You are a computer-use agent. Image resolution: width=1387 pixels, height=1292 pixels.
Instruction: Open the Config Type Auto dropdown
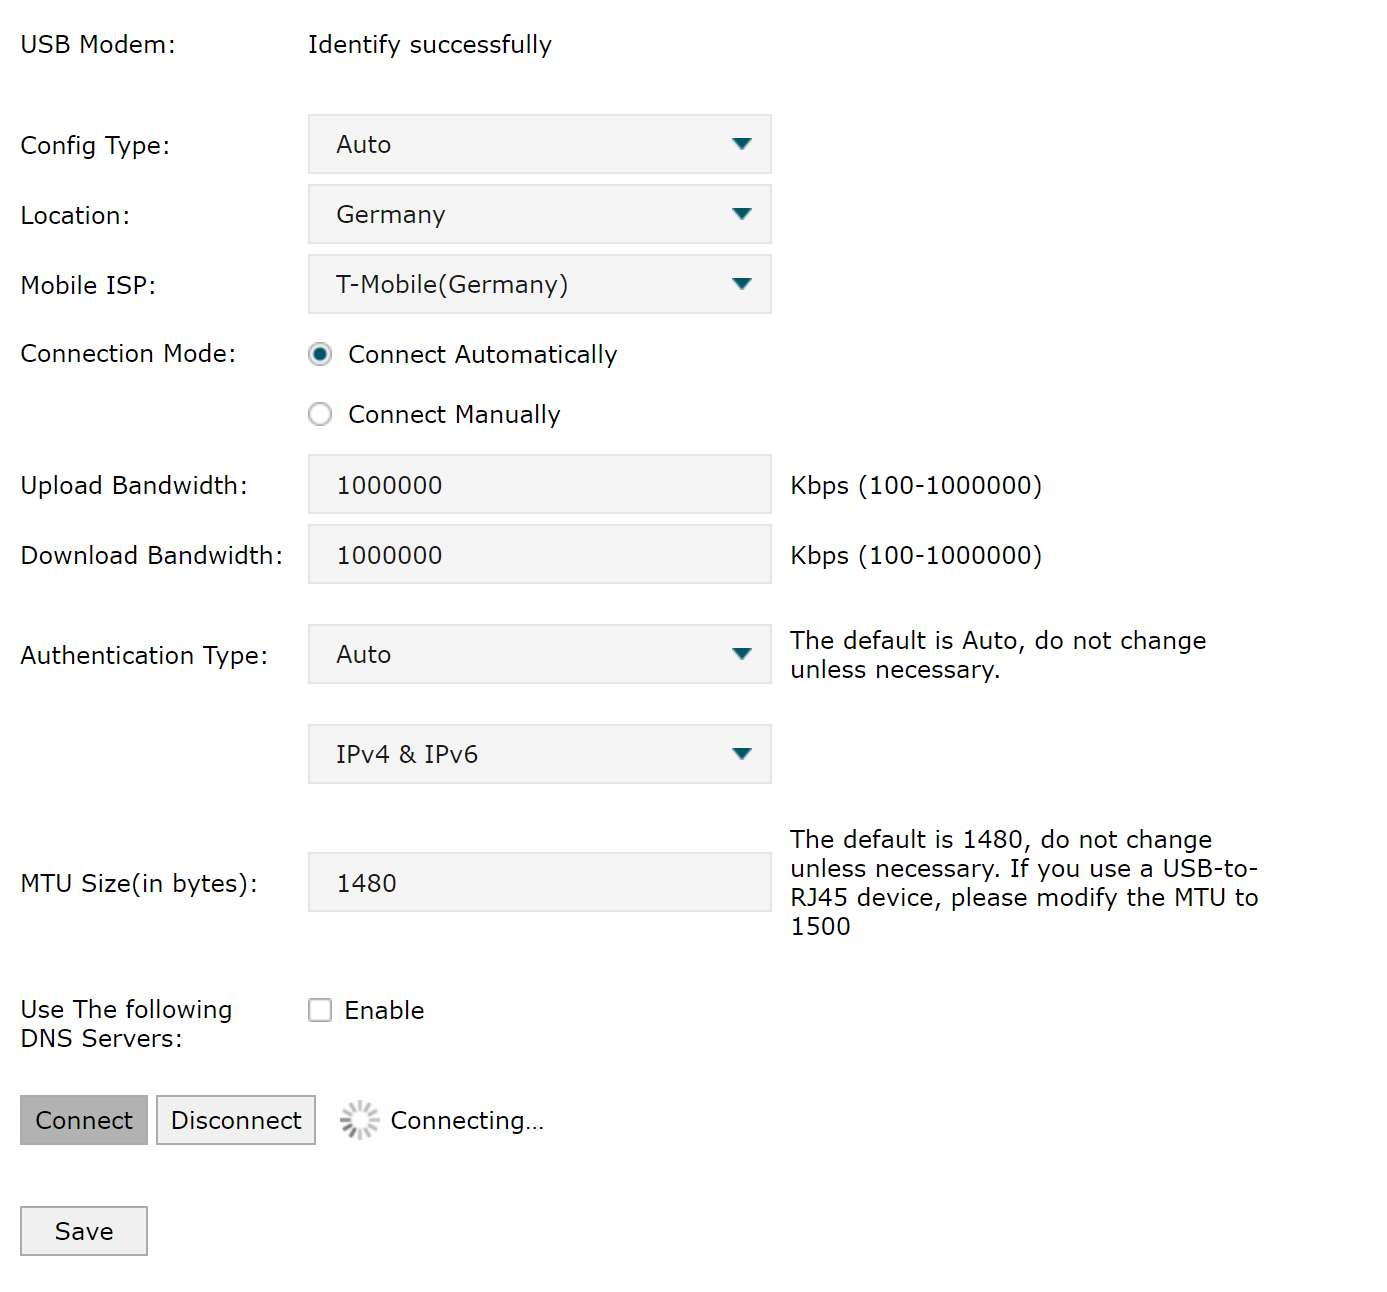click(520, 144)
